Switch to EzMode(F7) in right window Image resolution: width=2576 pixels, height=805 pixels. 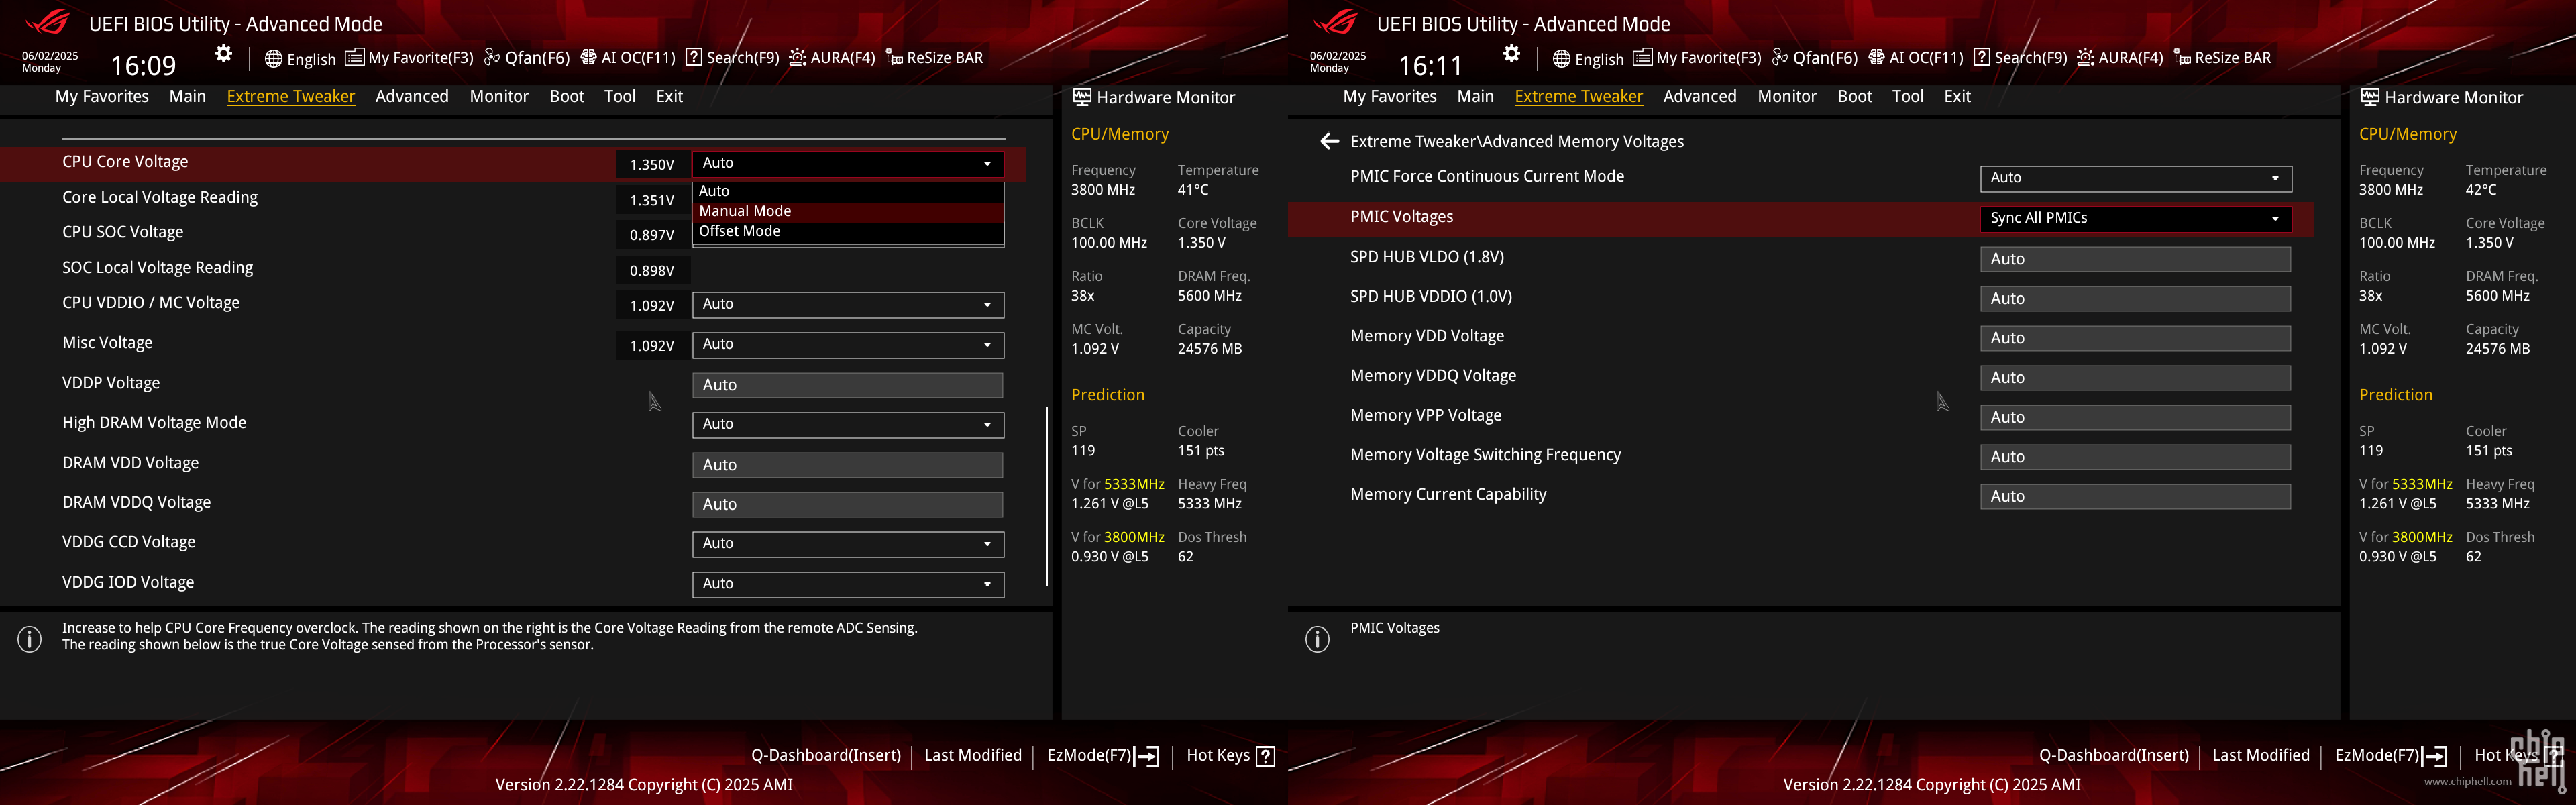pos(2391,756)
